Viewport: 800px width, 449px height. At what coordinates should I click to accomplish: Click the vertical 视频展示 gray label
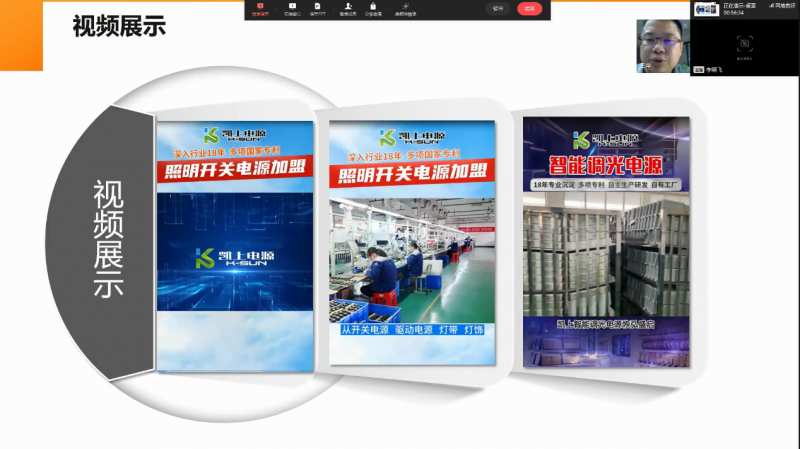[x=108, y=239]
